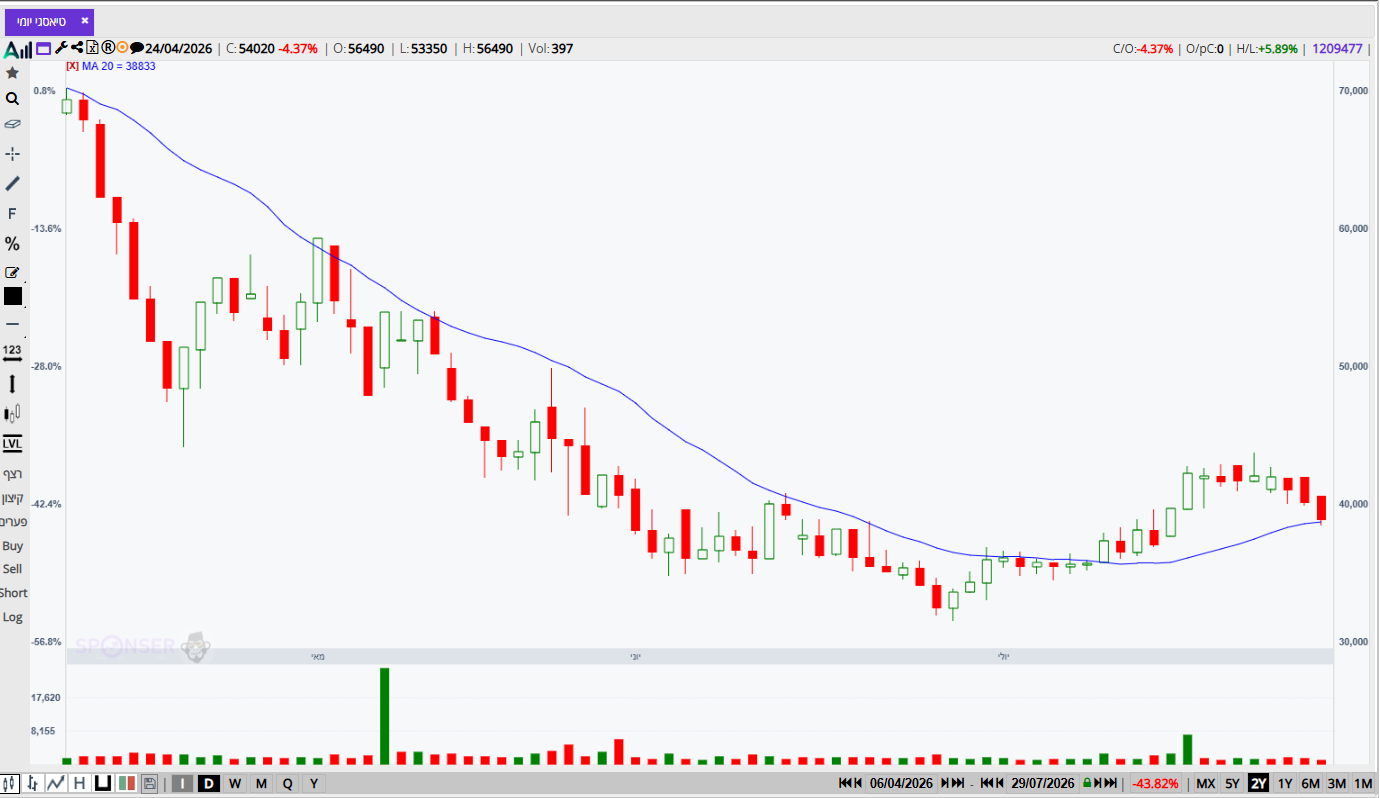The image size is (1380, 798).
Task: Click the tallest green volume bar
Action: tap(384, 716)
